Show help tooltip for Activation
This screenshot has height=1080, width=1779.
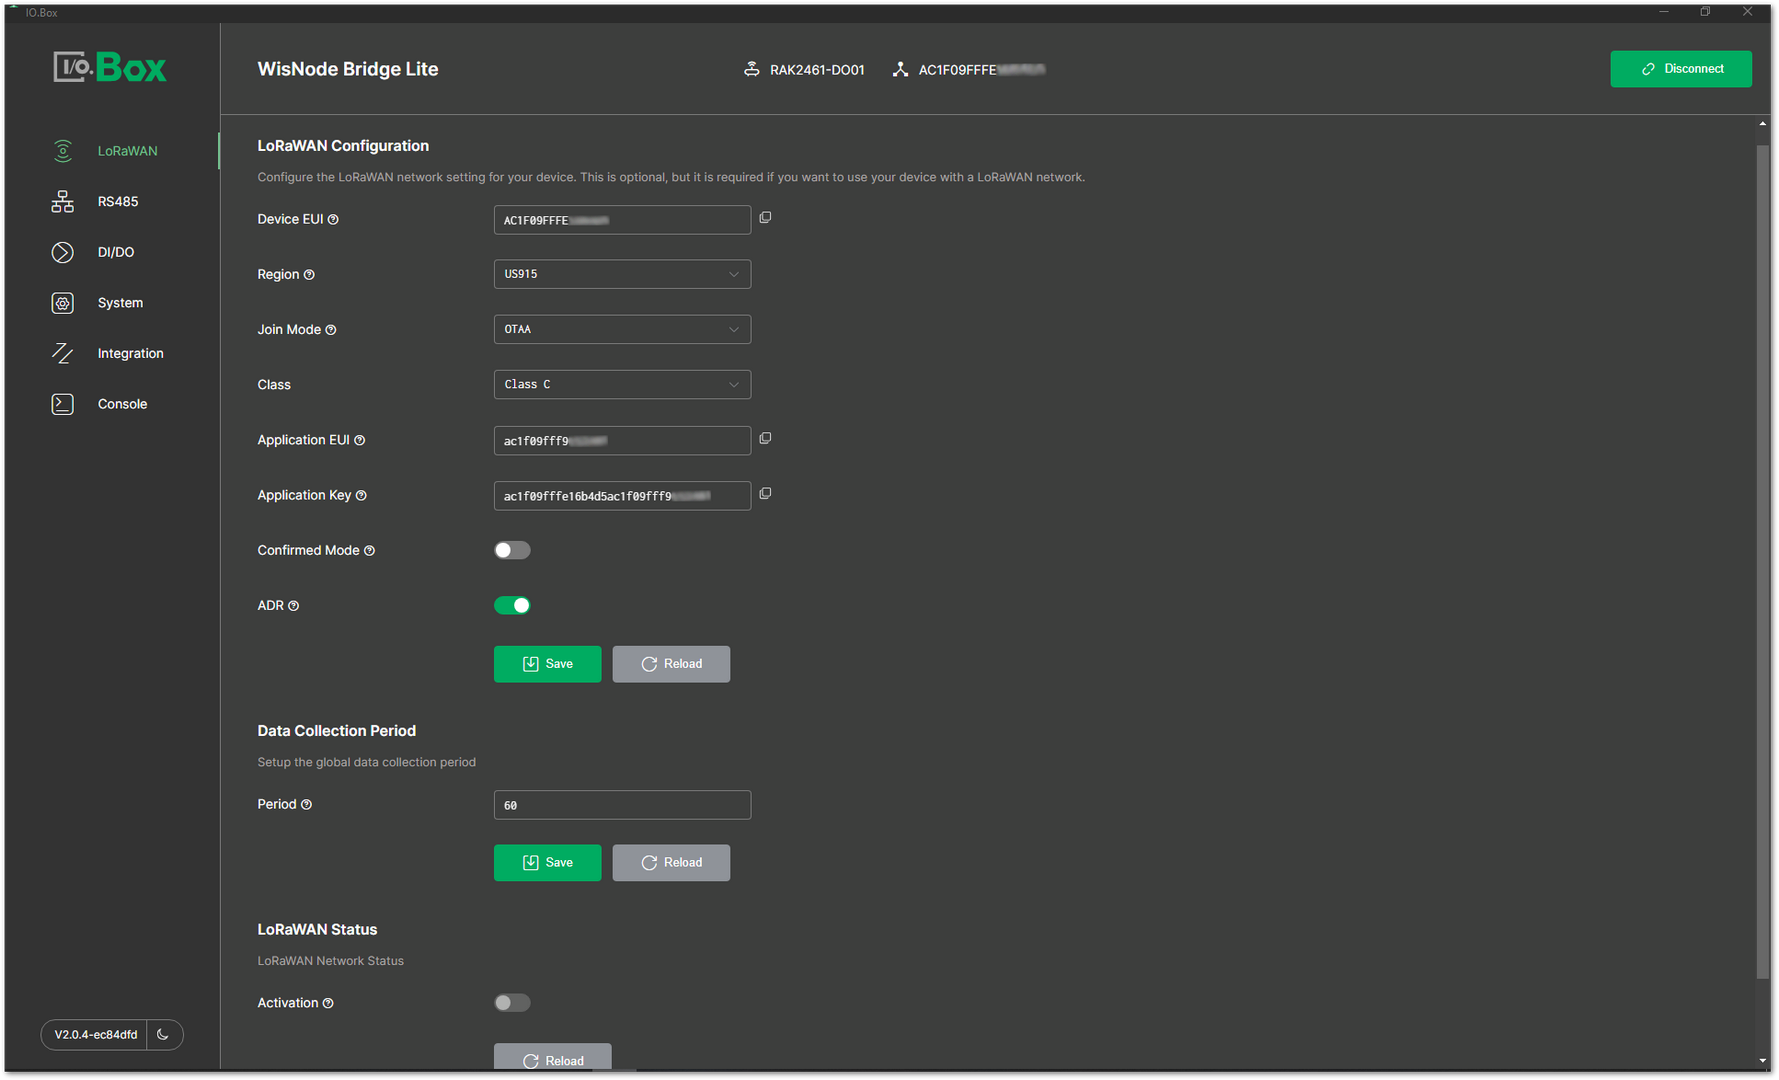tap(328, 1003)
